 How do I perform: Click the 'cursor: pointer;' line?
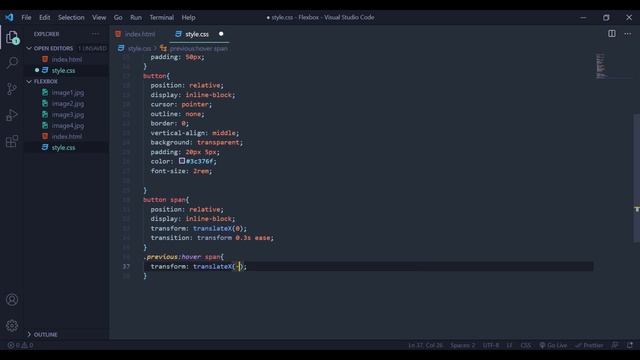point(181,104)
